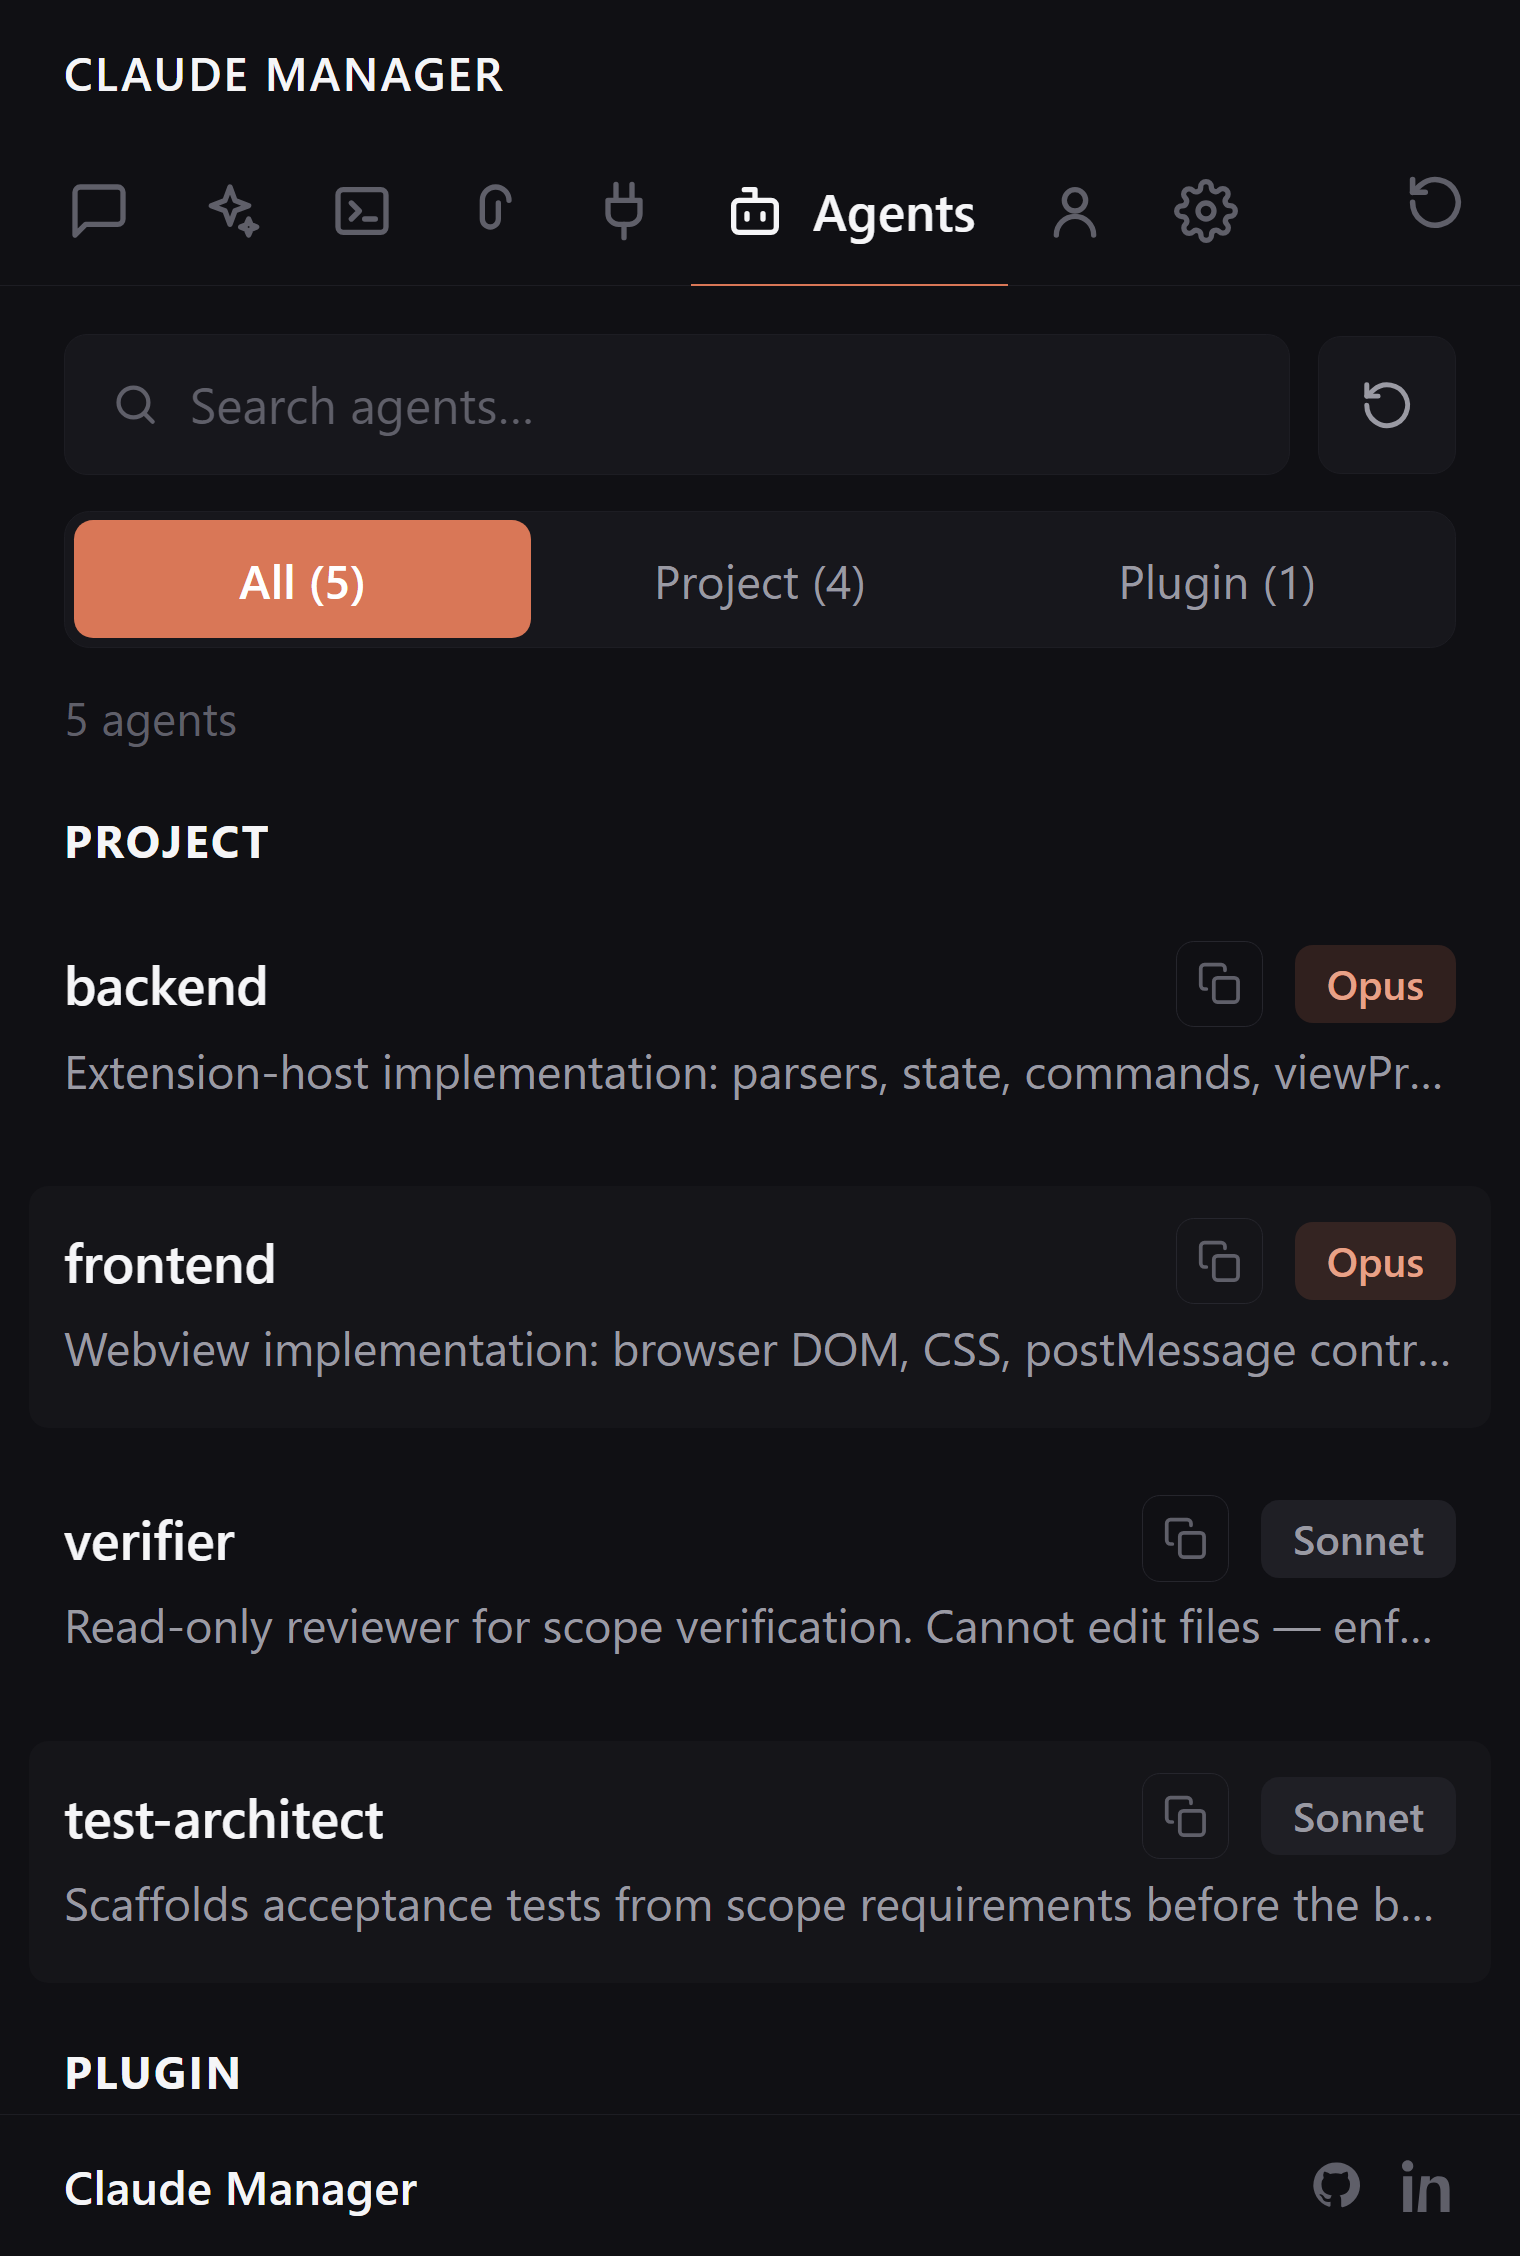
Task: Open the settings gear tab
Action: coord(1205,211)
